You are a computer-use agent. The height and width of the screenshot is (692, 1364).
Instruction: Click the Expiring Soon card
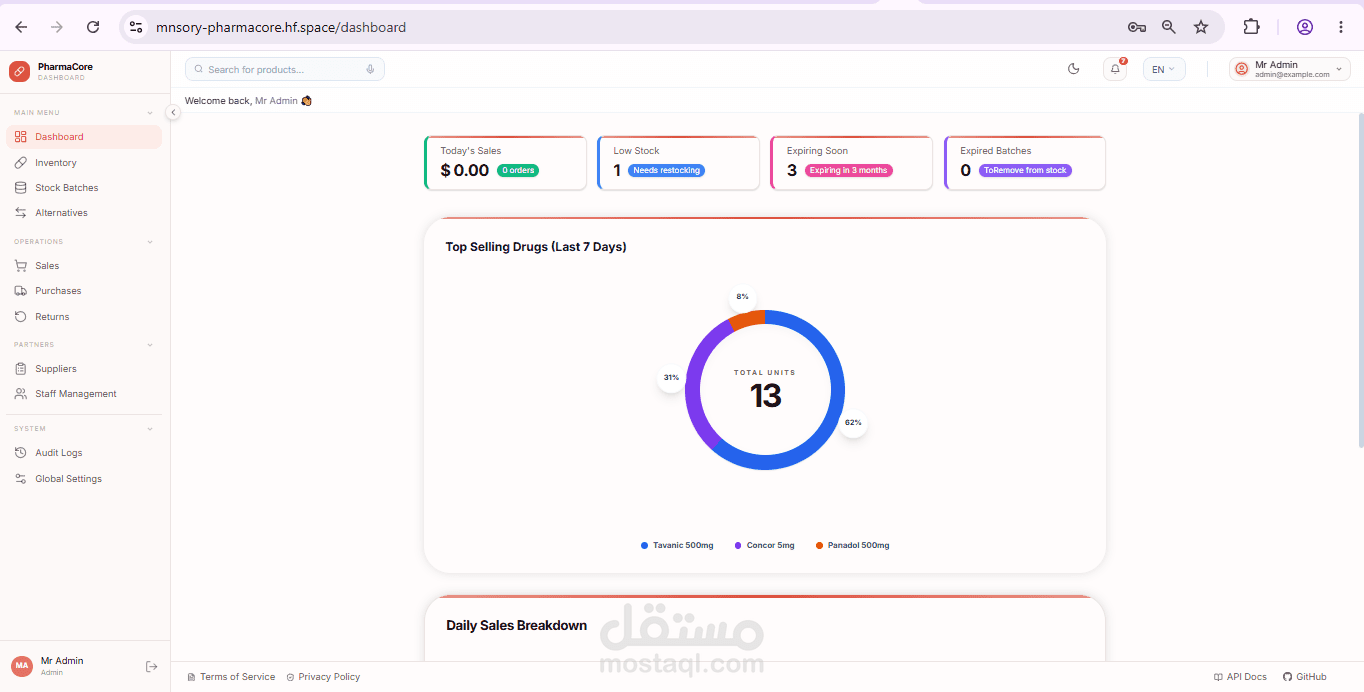point(851,163)
